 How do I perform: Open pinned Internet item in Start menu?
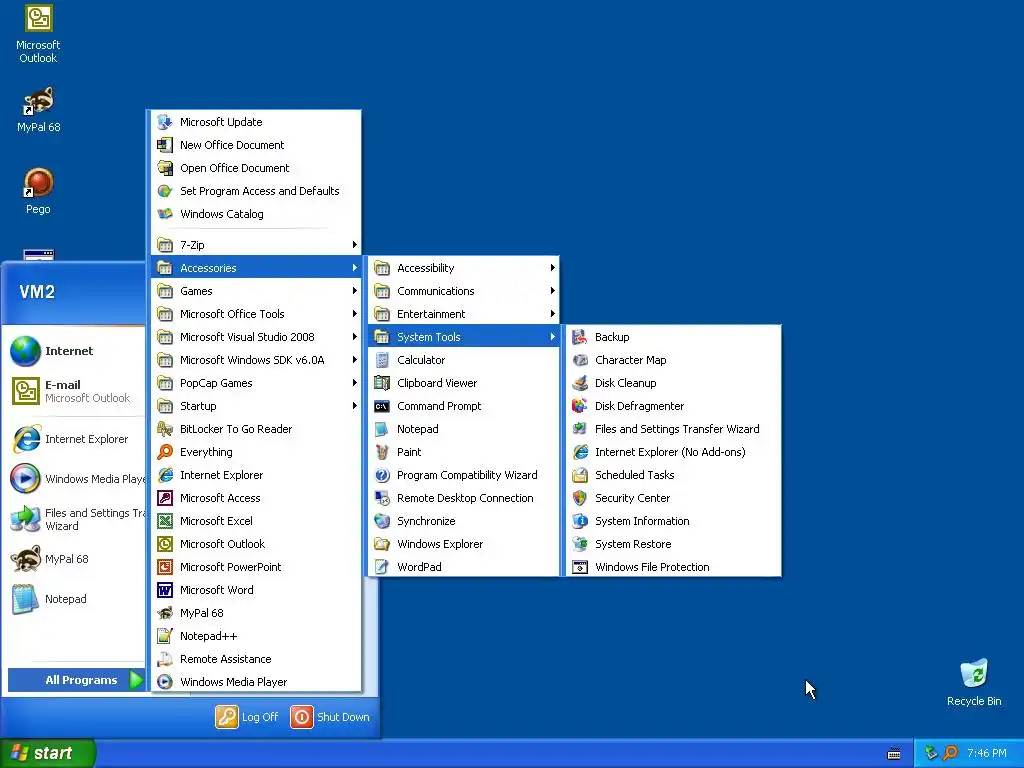[73, 351]
